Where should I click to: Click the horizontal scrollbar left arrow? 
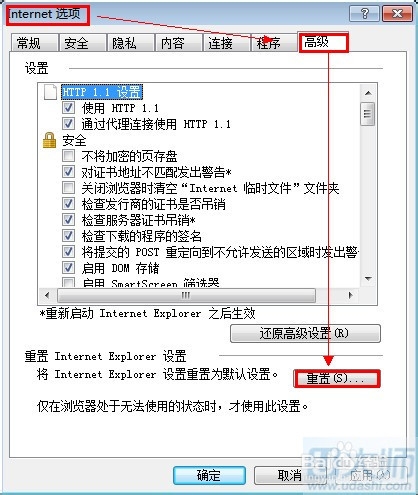tap(47, 295)
